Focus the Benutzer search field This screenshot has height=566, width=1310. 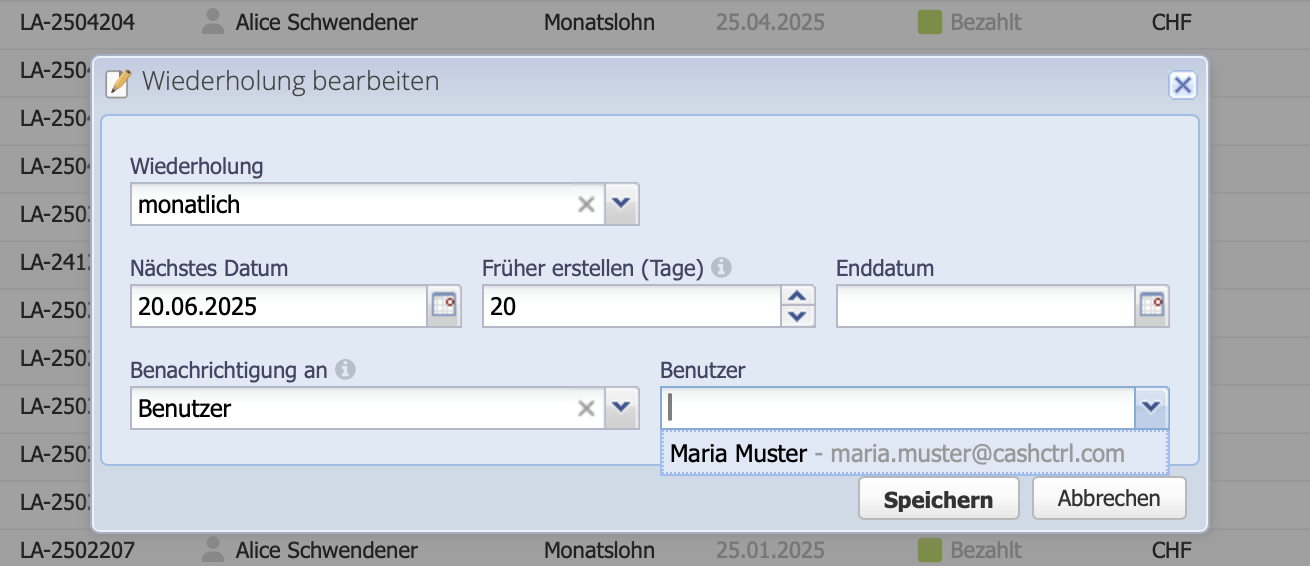click(x=897, y=408)
